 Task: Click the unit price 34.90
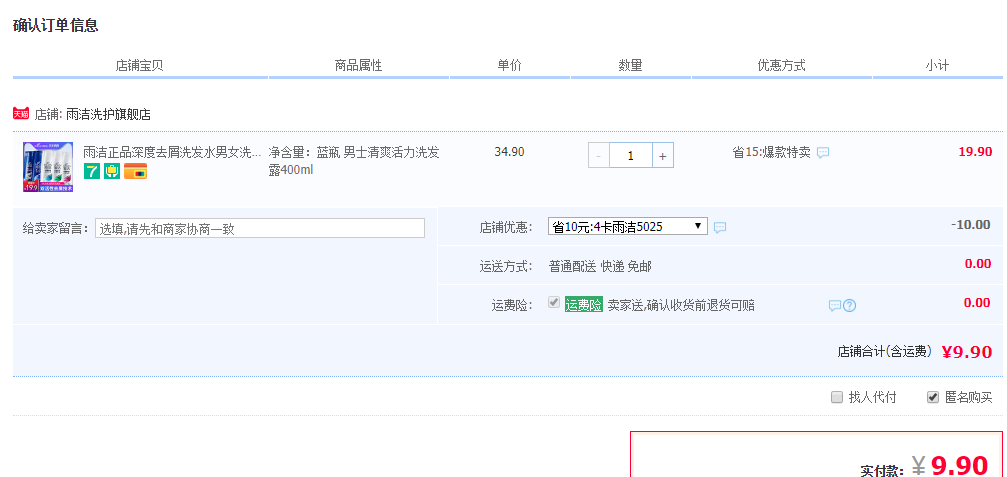(x=509, y=152)
